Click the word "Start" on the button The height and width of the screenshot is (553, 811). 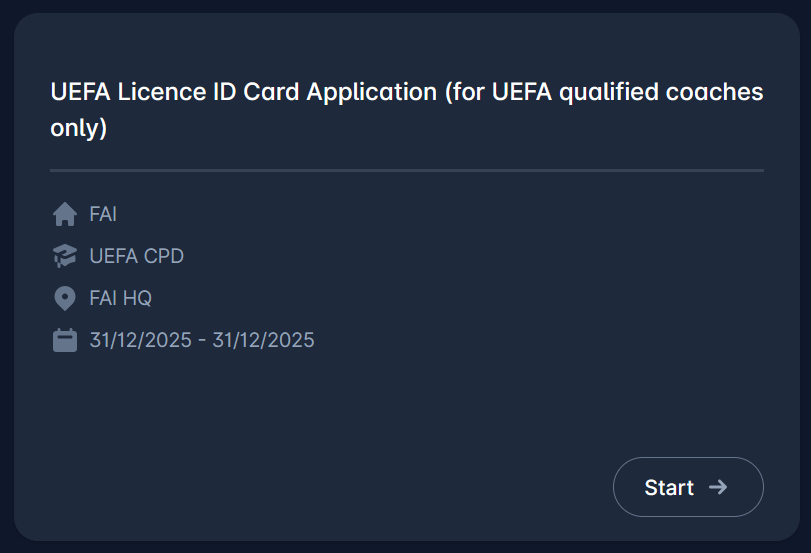669,487
